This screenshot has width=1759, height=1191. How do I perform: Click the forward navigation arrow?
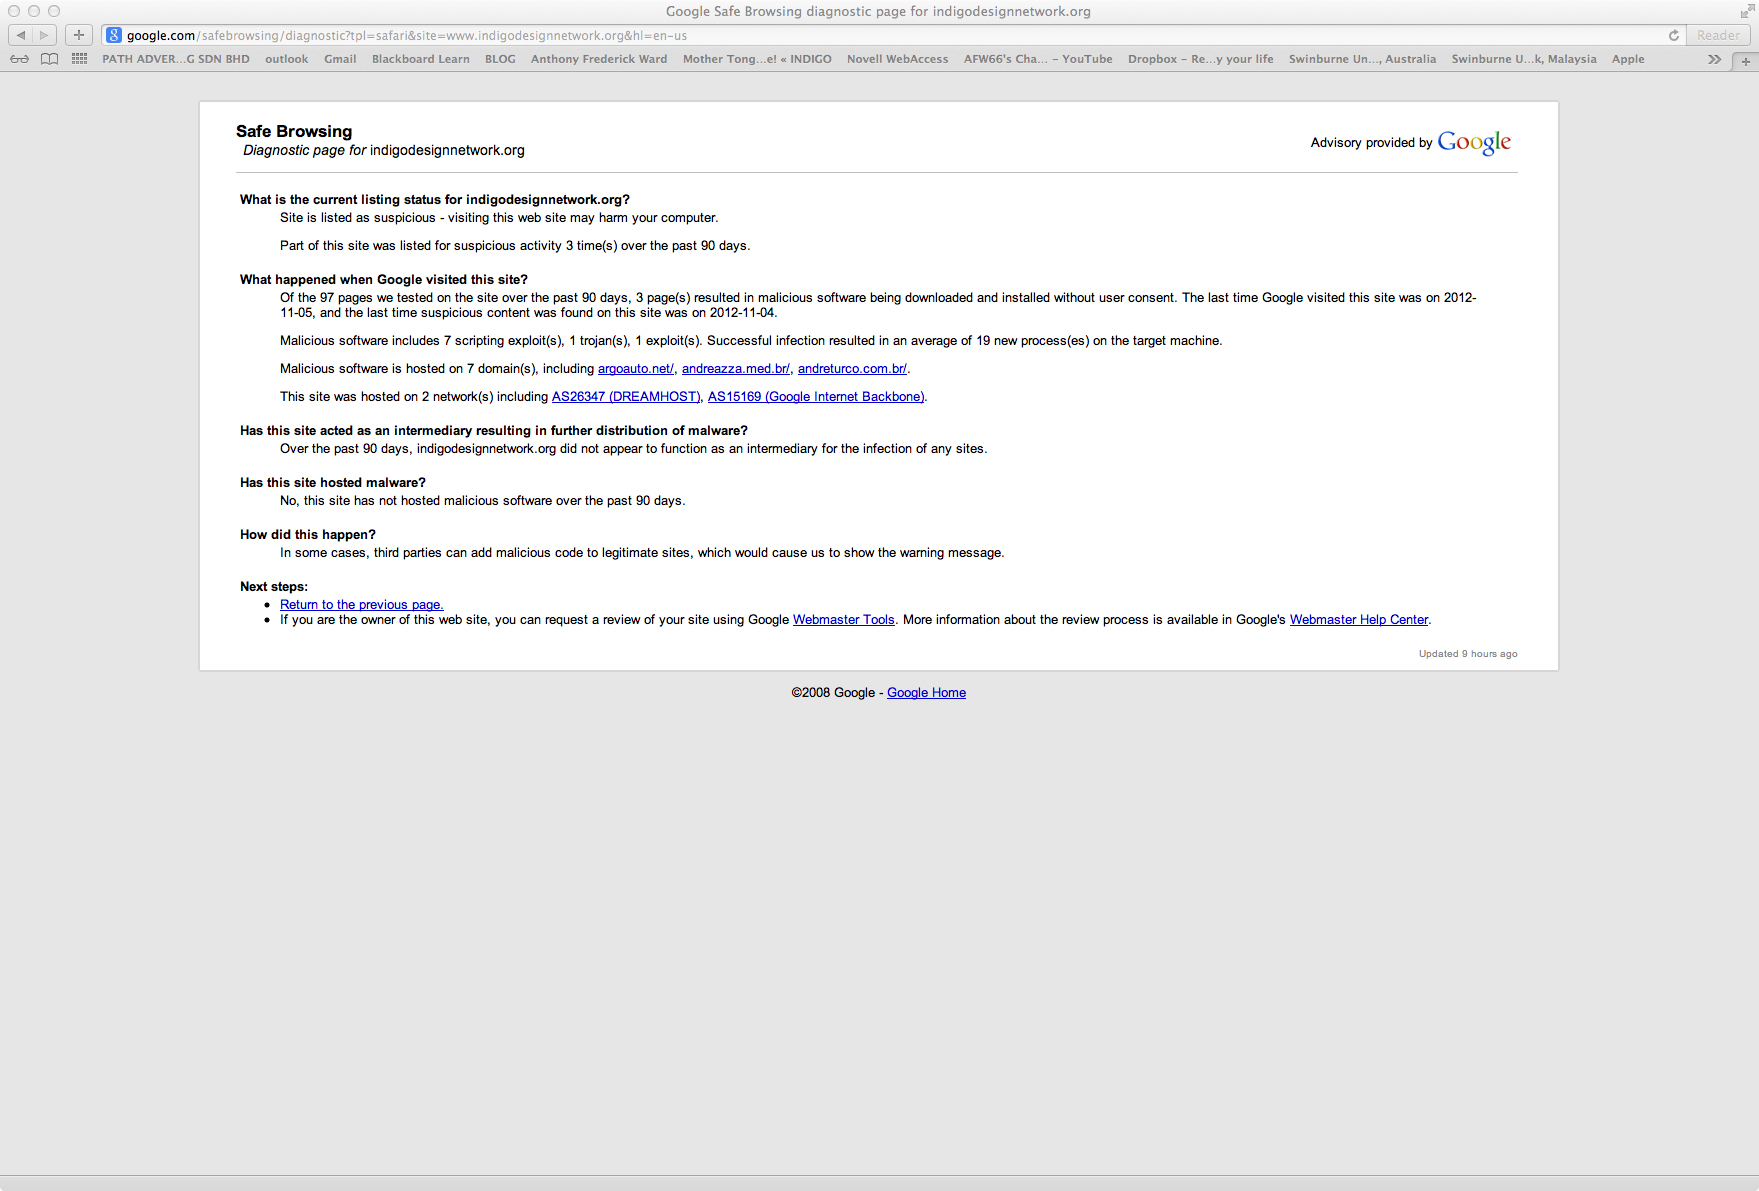pyautogui.click(x=44, y=35)
